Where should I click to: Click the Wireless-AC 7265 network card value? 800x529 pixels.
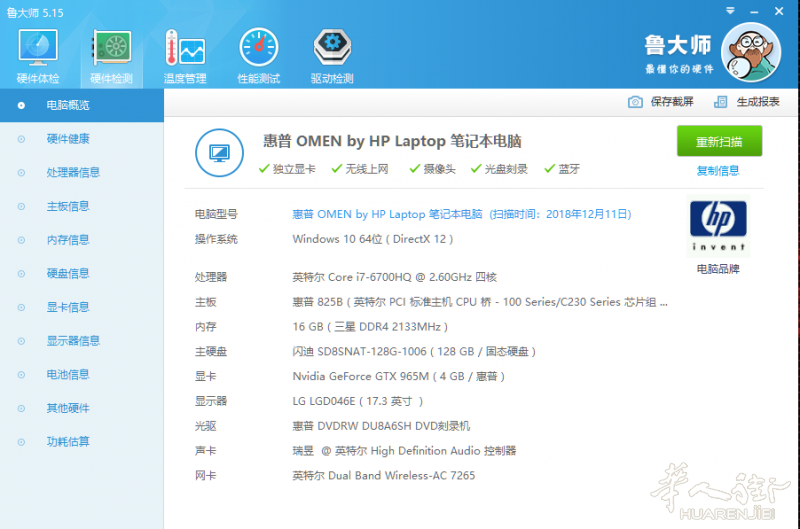pyautogui.click(x=384, y=475)
